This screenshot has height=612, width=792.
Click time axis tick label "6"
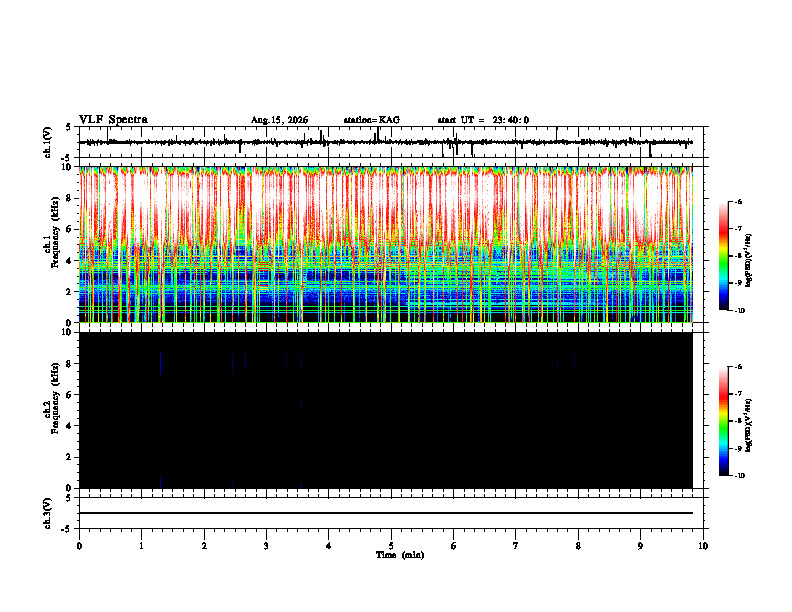tap(454, 546)
